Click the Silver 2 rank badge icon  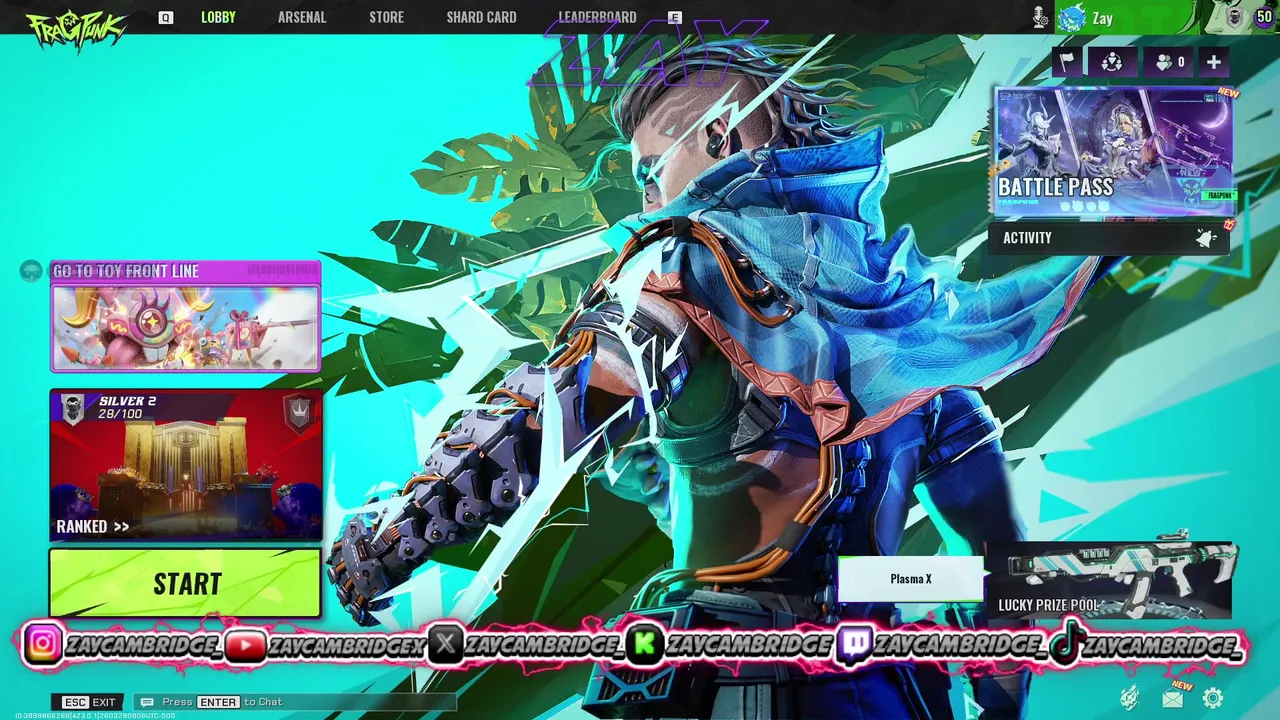click(72, 409)
